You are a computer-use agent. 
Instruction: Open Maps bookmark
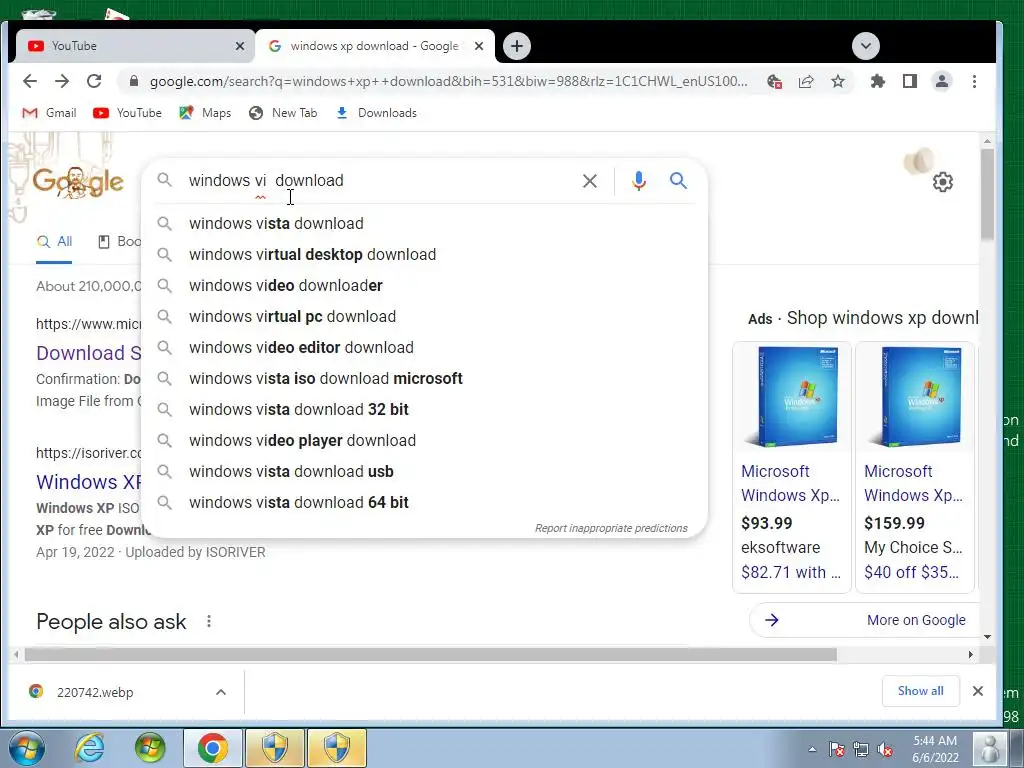(205, 113)
